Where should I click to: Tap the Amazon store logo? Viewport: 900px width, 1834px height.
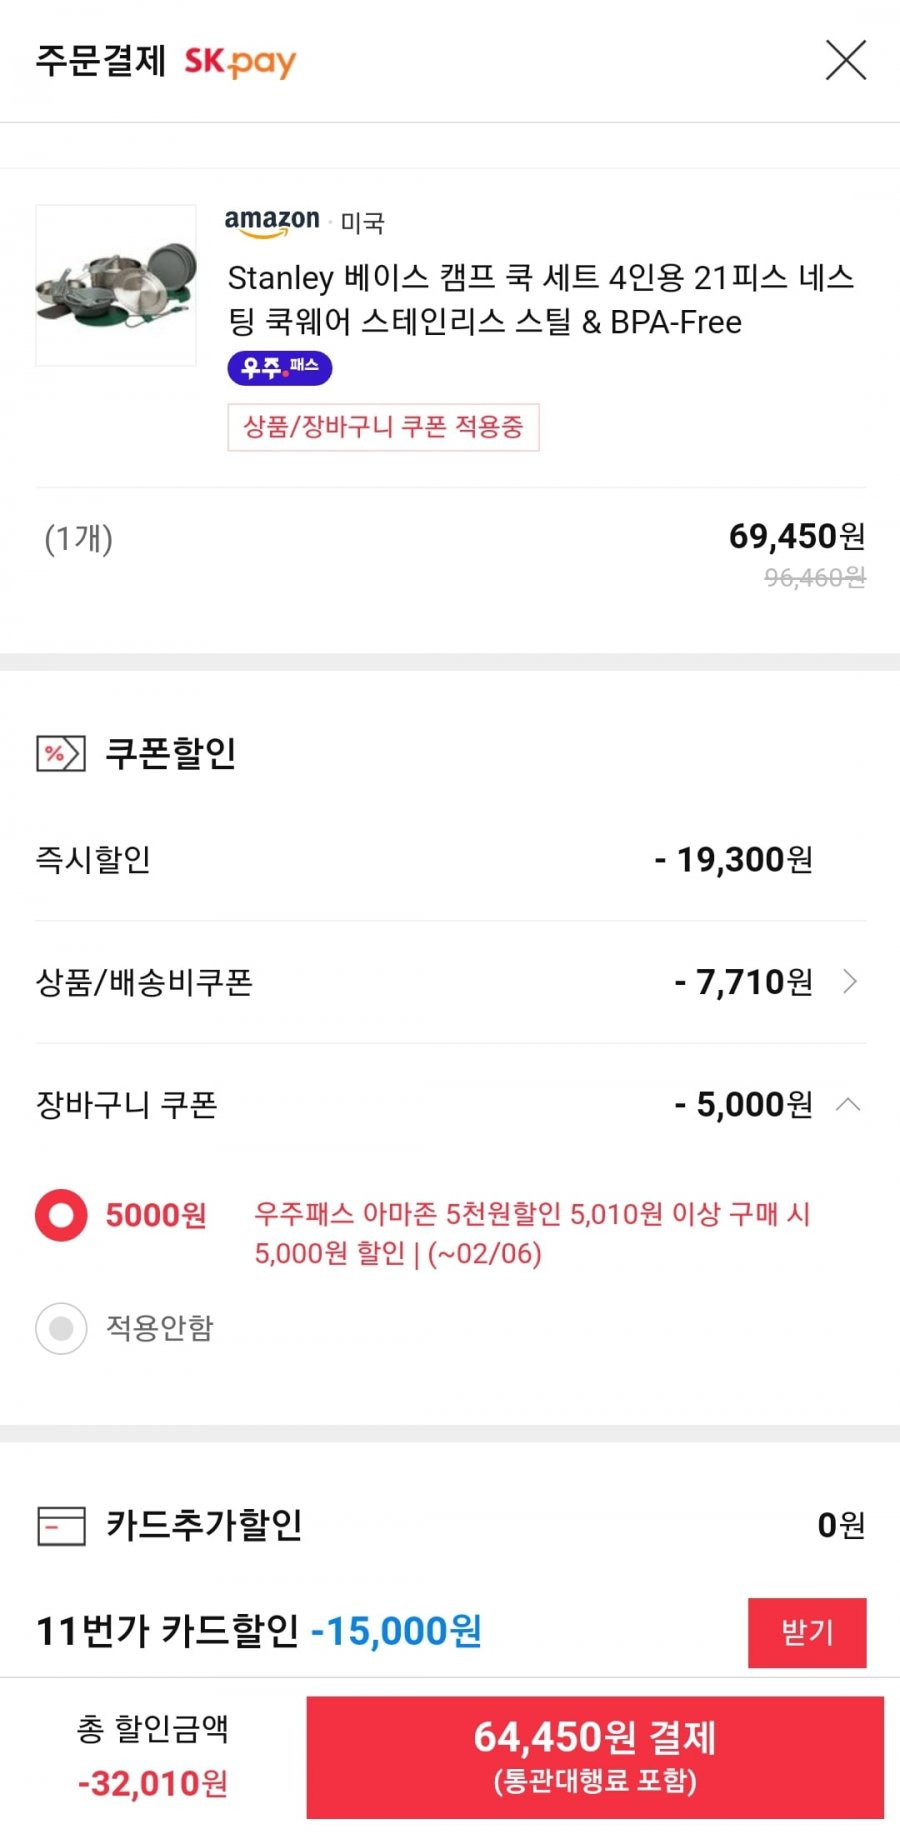[272, 222]
